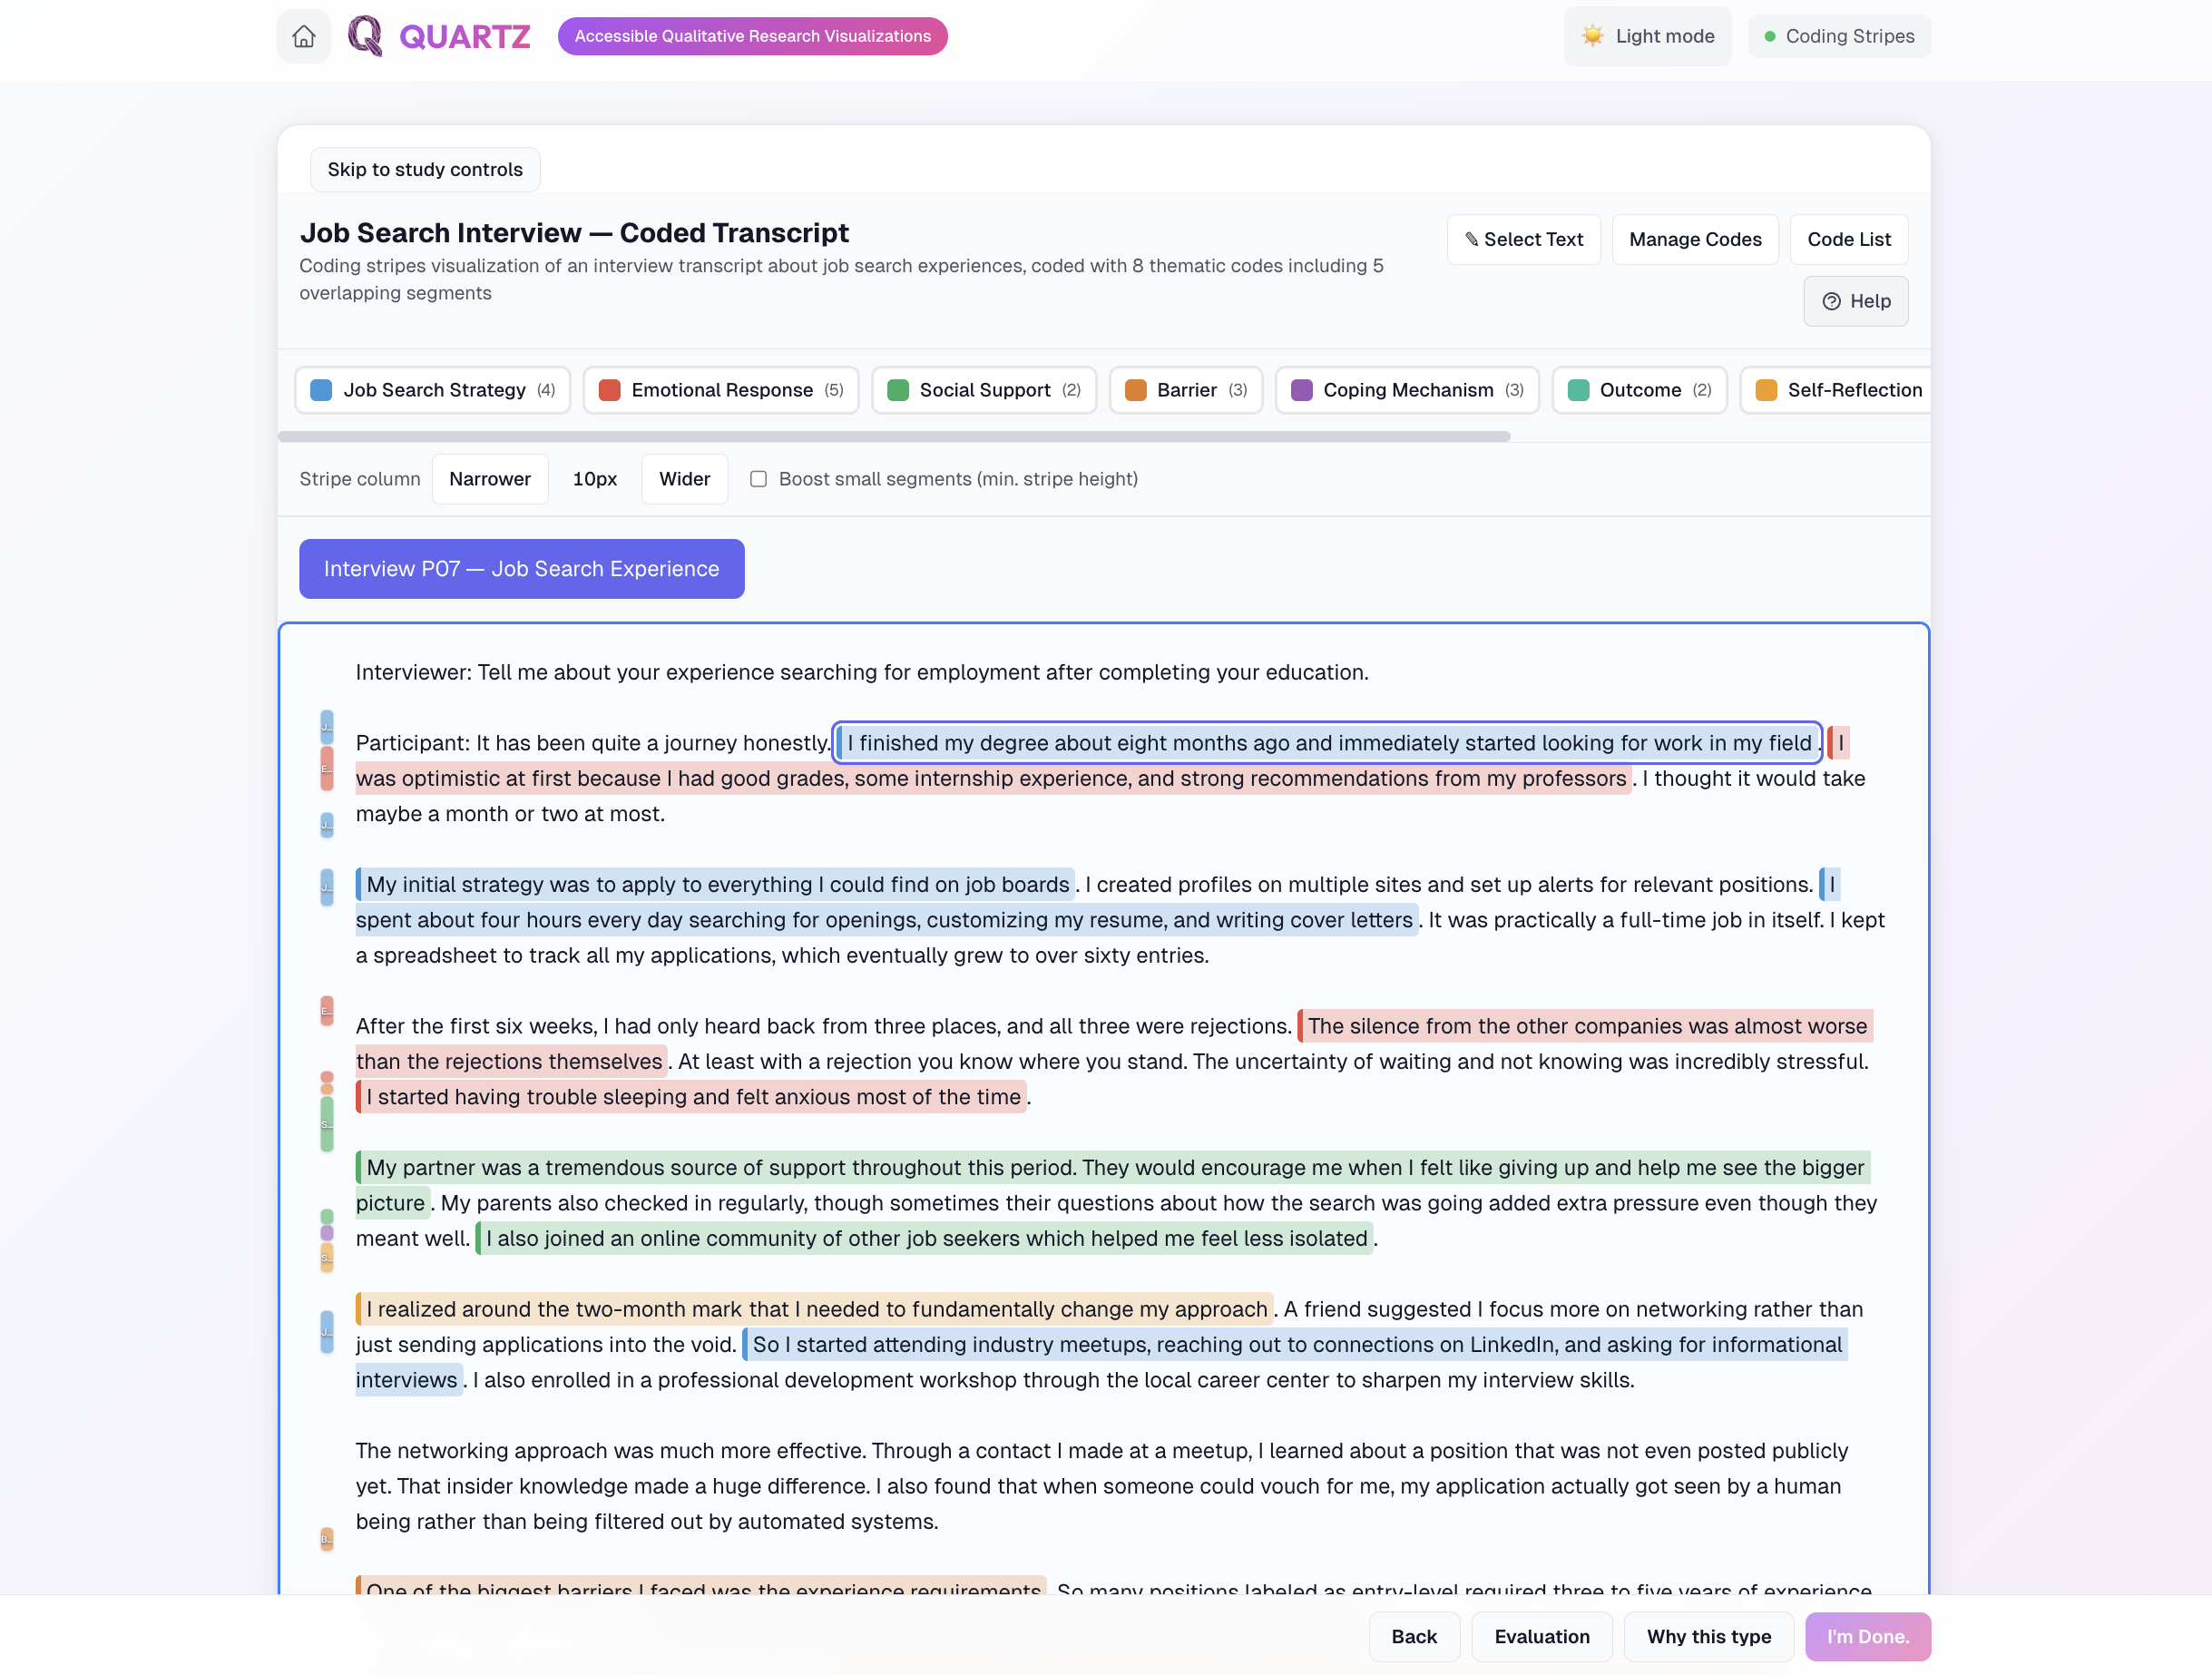Click highlighted segment 'I also joined an online community'
The height and width of the screenshot is (1675, 2212).
pyautogui.click(x=925, y=1239)
